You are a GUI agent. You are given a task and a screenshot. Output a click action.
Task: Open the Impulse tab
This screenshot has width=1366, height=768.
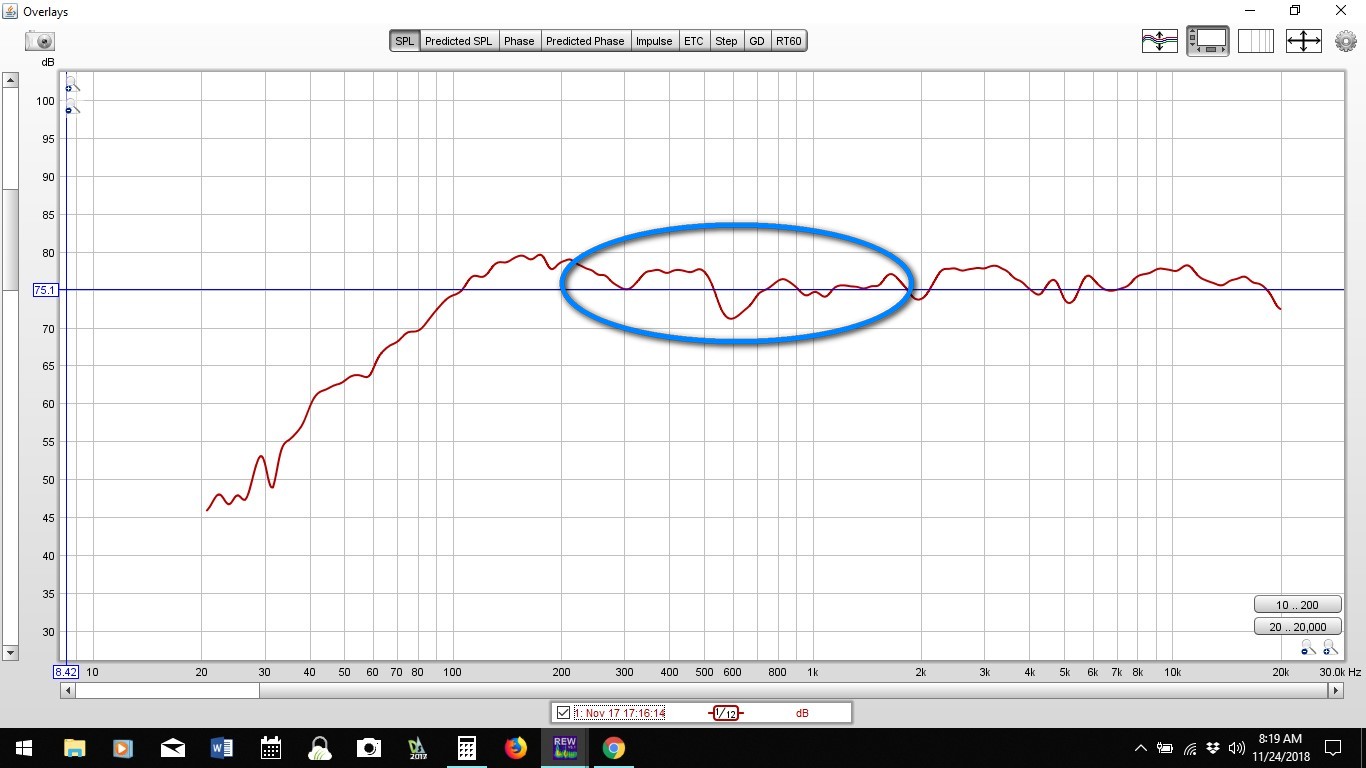point(654,41)
